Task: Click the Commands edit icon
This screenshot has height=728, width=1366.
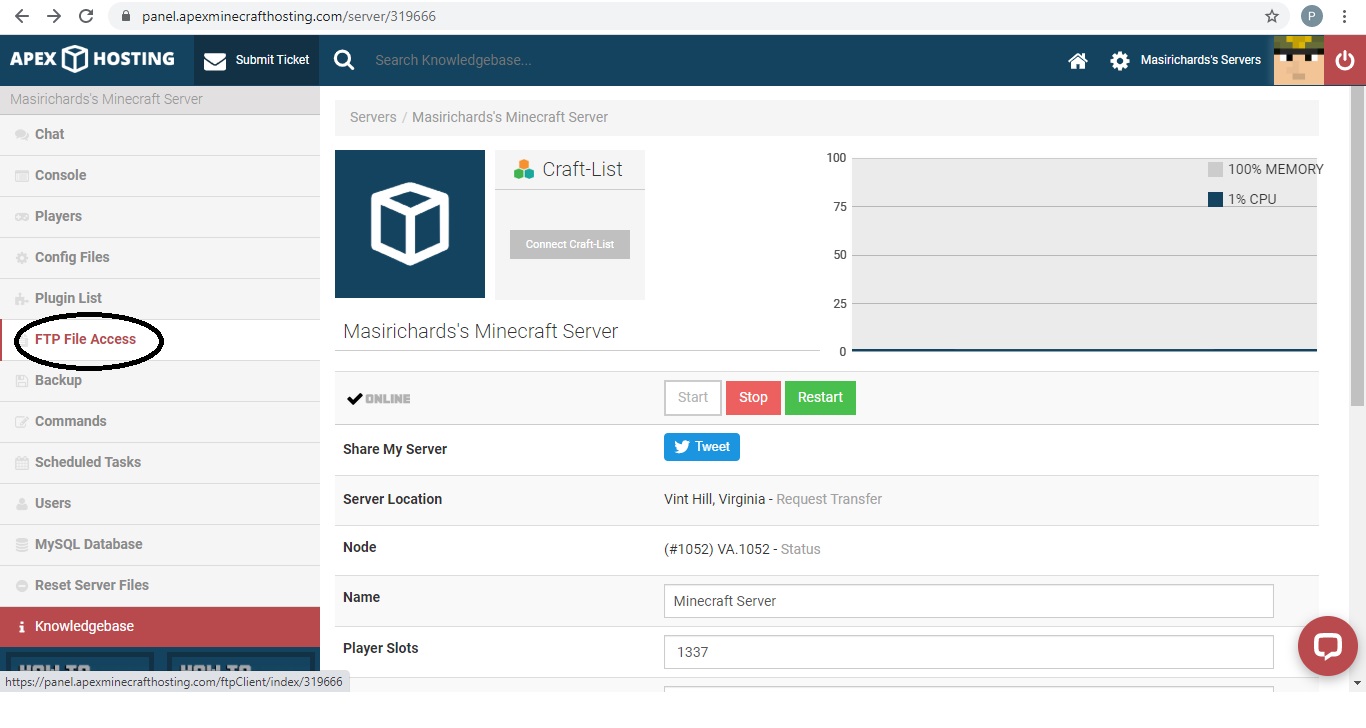Action: pyautogui.click(x=22, y=422)
